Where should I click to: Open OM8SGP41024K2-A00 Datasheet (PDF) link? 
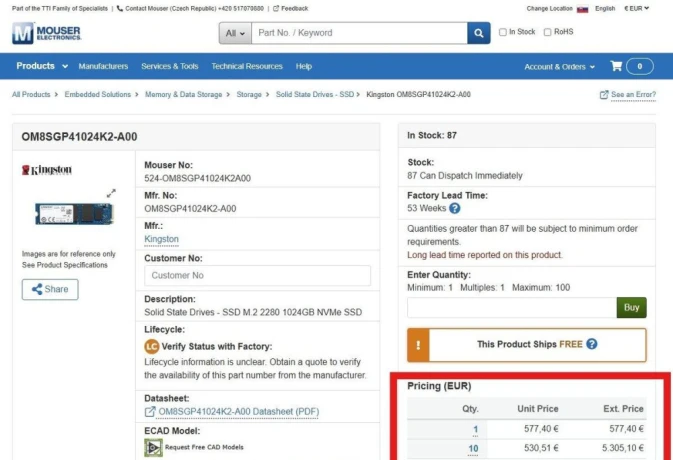coord(239,412)
